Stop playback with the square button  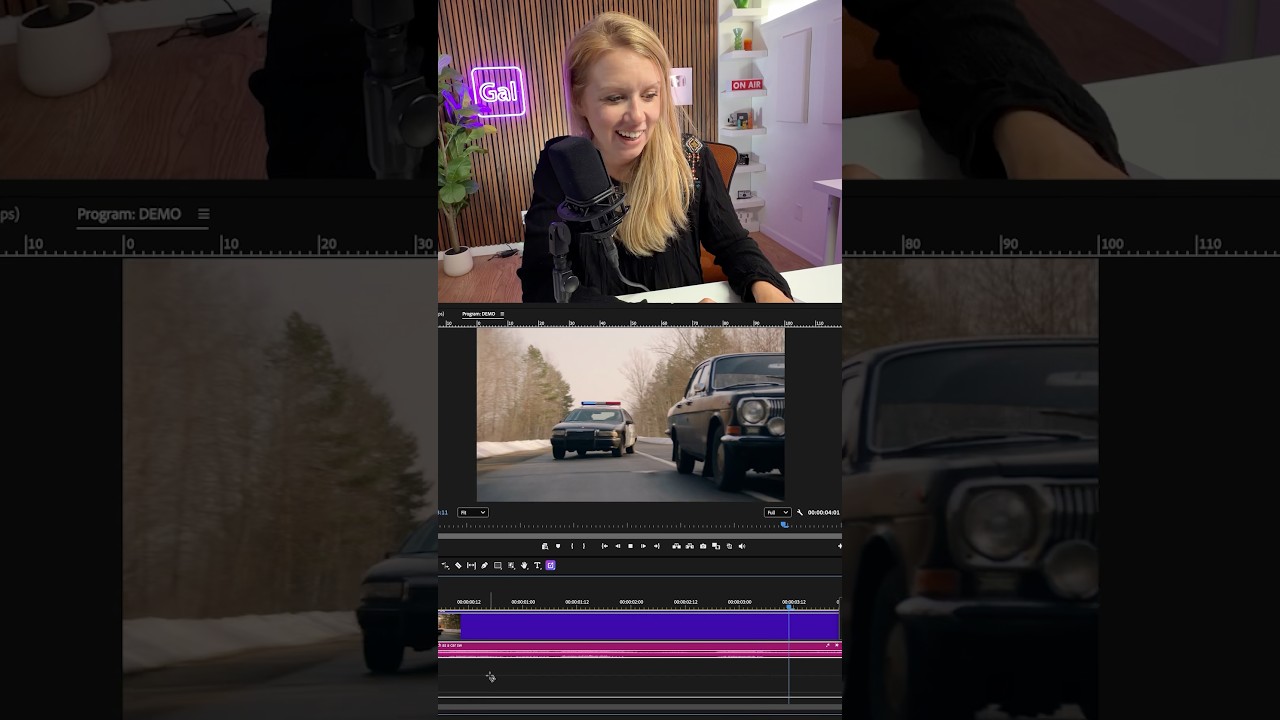tap(630, 546)
